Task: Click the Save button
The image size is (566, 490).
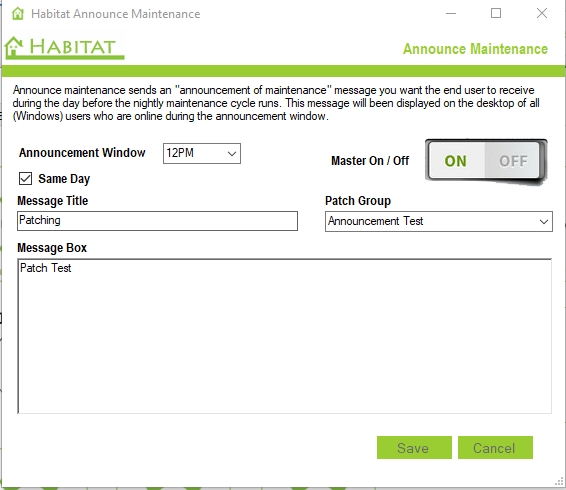Action: coord(414,448)
